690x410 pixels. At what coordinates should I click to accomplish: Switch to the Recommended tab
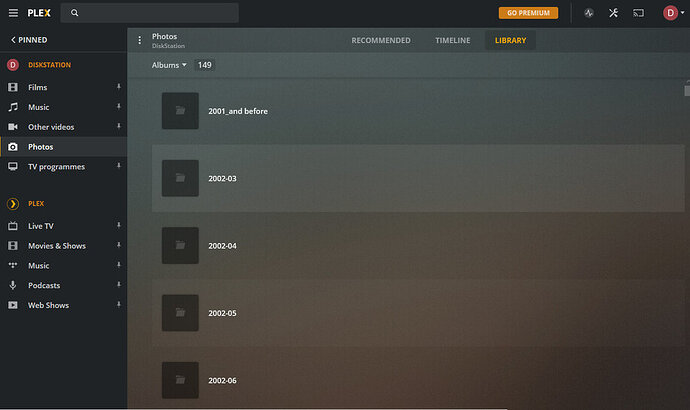pyautogui.click(x=381, y=40)
